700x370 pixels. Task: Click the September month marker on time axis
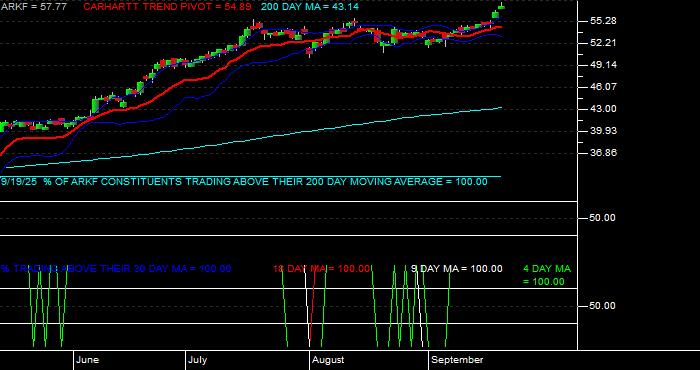tap(457, 360)
